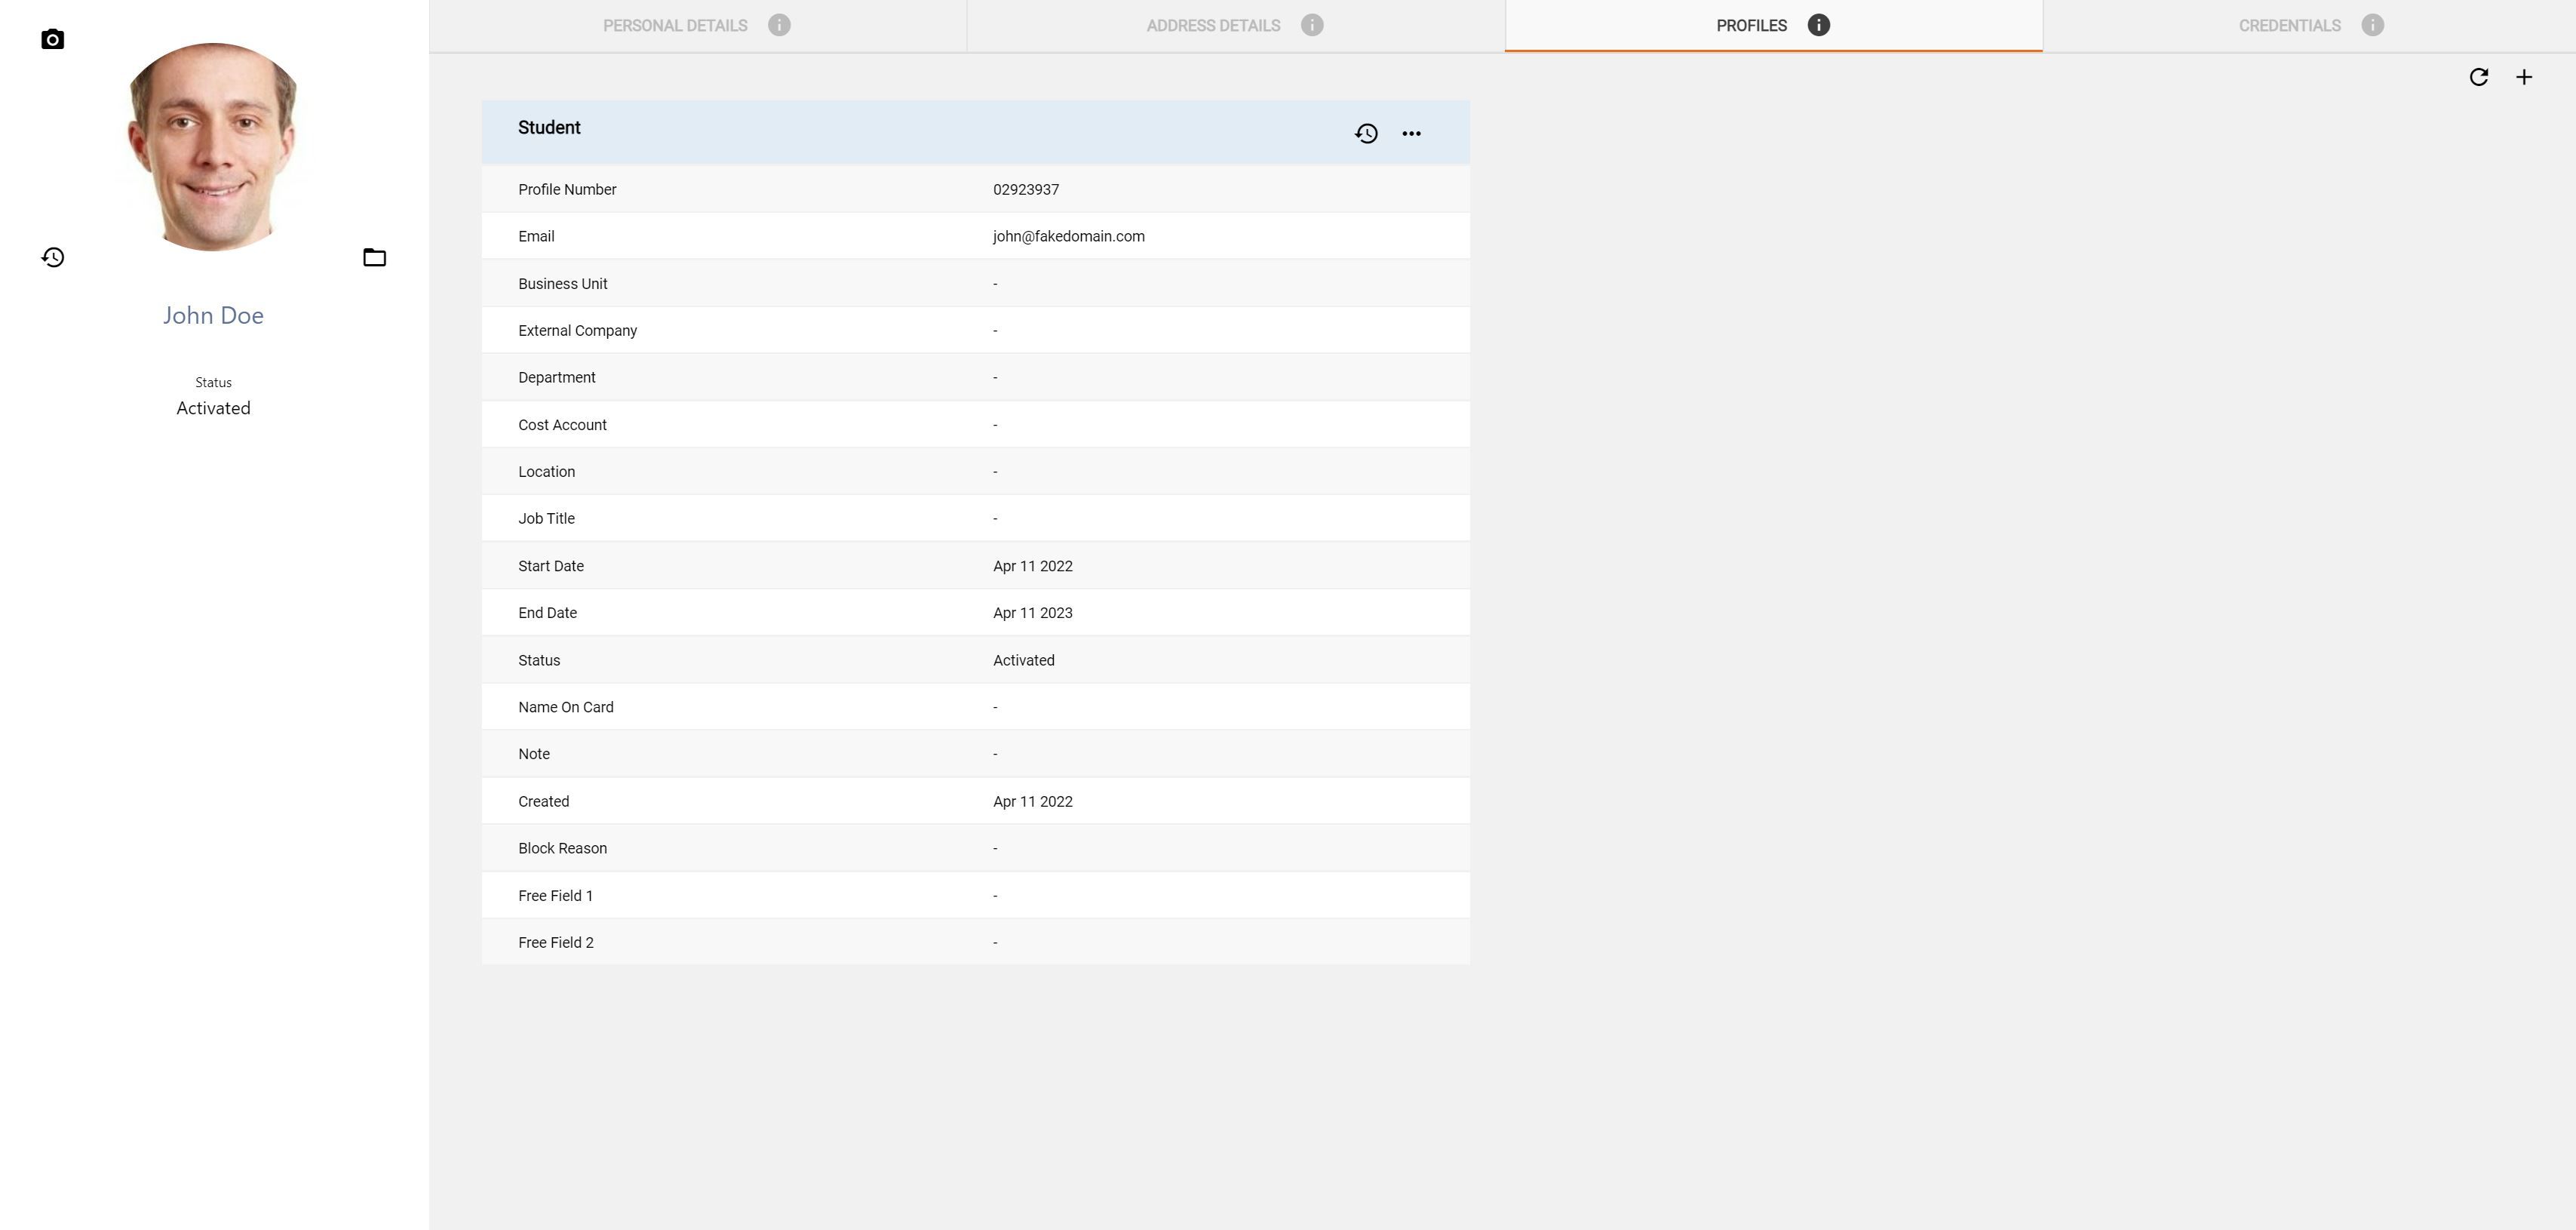Screen dimensions: 2576x1230
Task: Click the Name On Card label
Action: [566, 708]
